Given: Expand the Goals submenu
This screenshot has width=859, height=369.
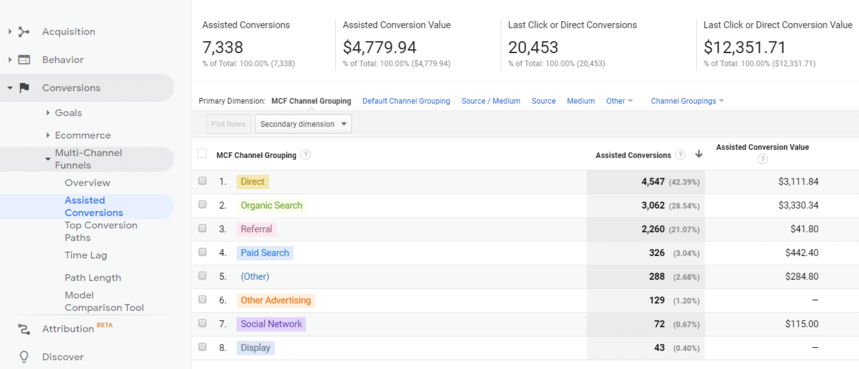Looking at the screenshot, I should [48, 113].
